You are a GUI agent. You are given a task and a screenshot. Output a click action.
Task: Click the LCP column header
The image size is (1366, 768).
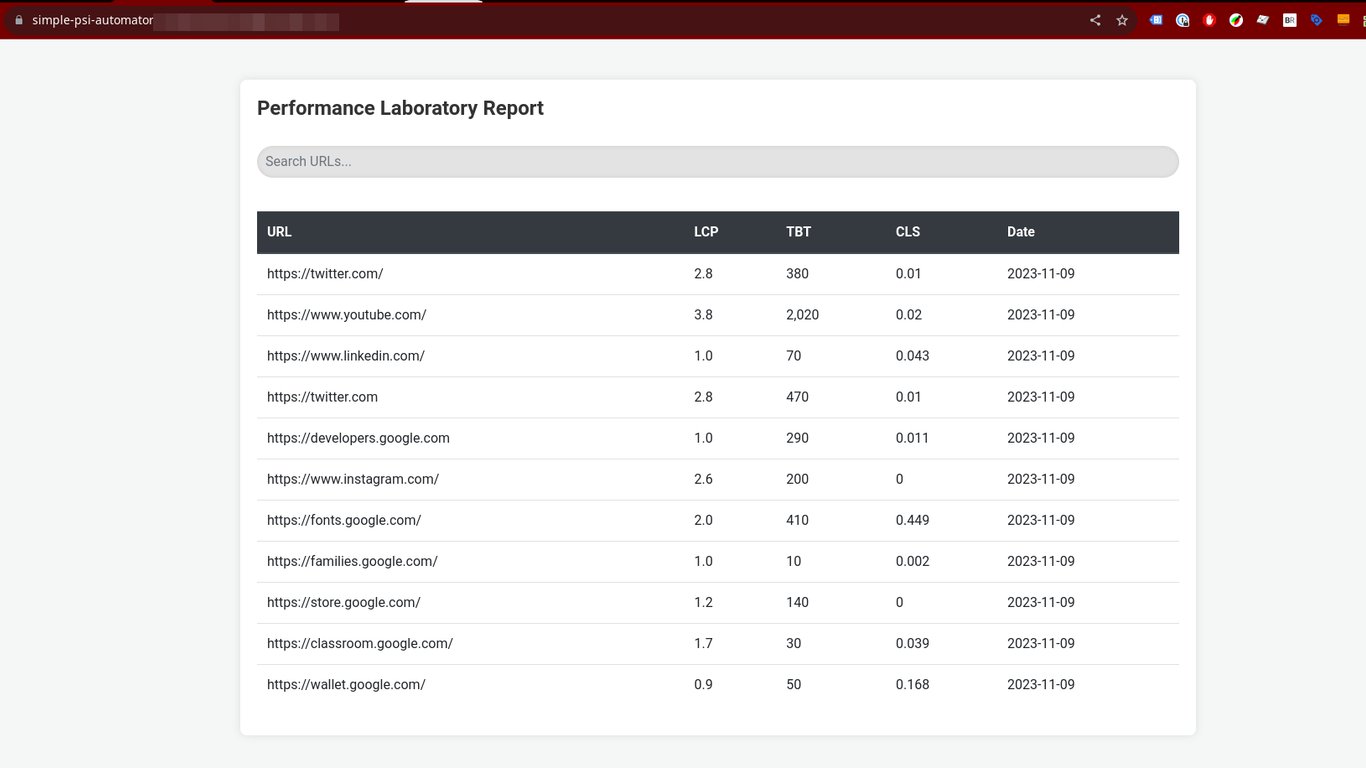point(705,231)
